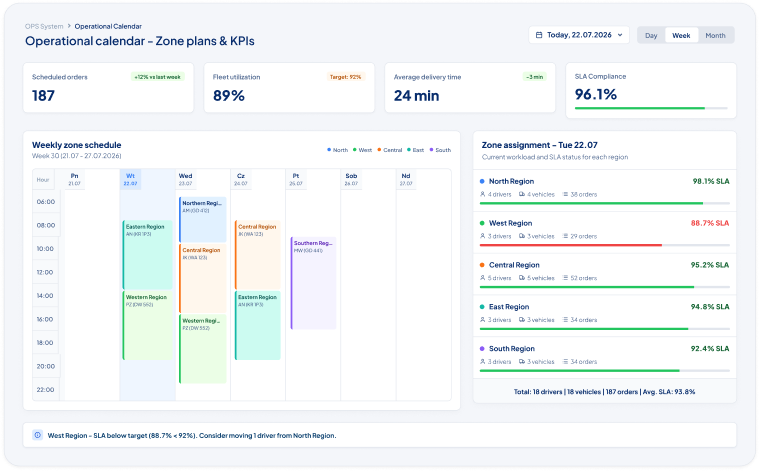The height and width of the screenshot is (472, 760).
Task: Expand the West Region zone row
Action: (x=604, y=232)
